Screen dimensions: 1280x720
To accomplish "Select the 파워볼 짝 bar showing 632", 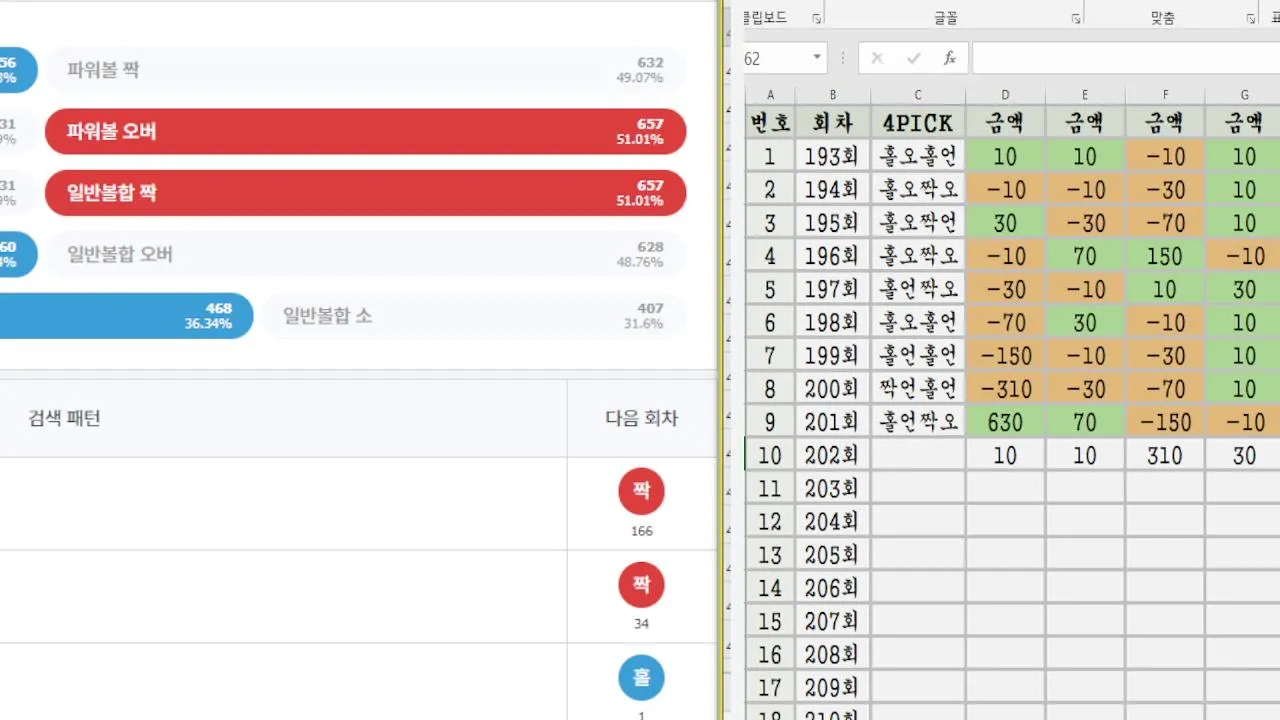I will pos(366,70).
